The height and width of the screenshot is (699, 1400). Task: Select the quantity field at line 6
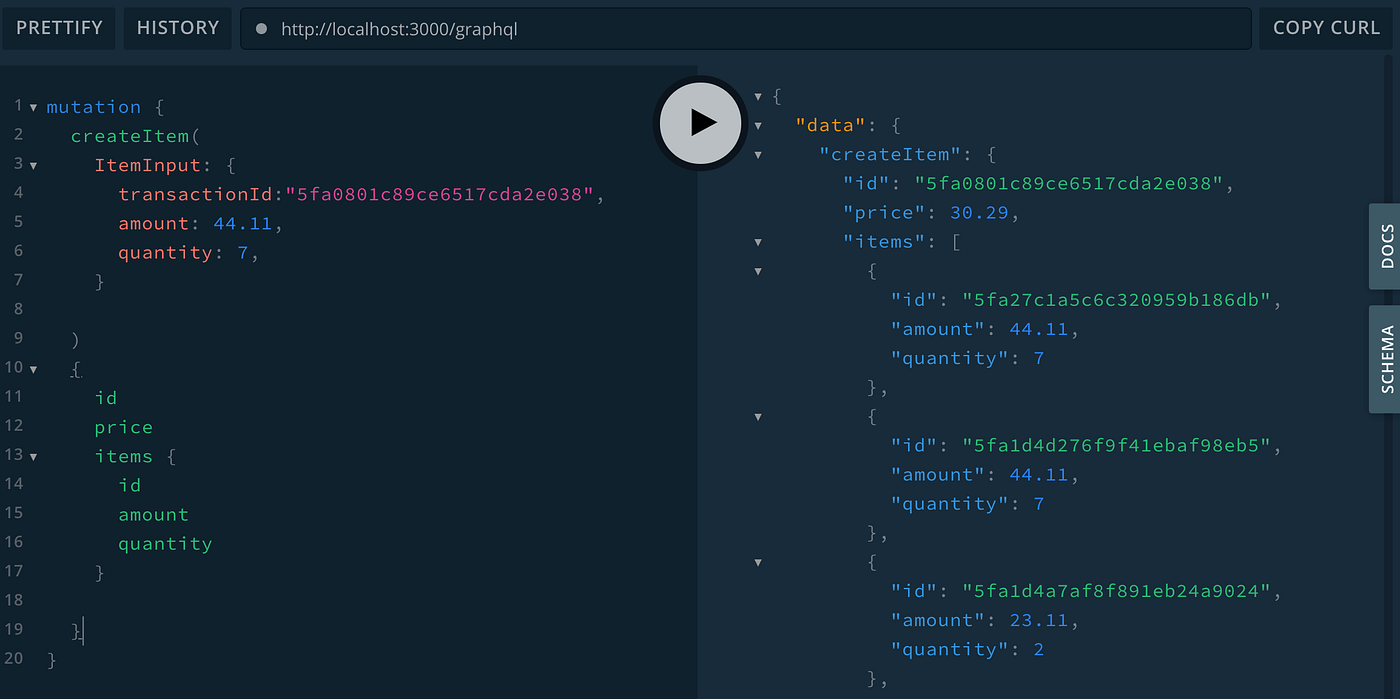click(166, 252)
